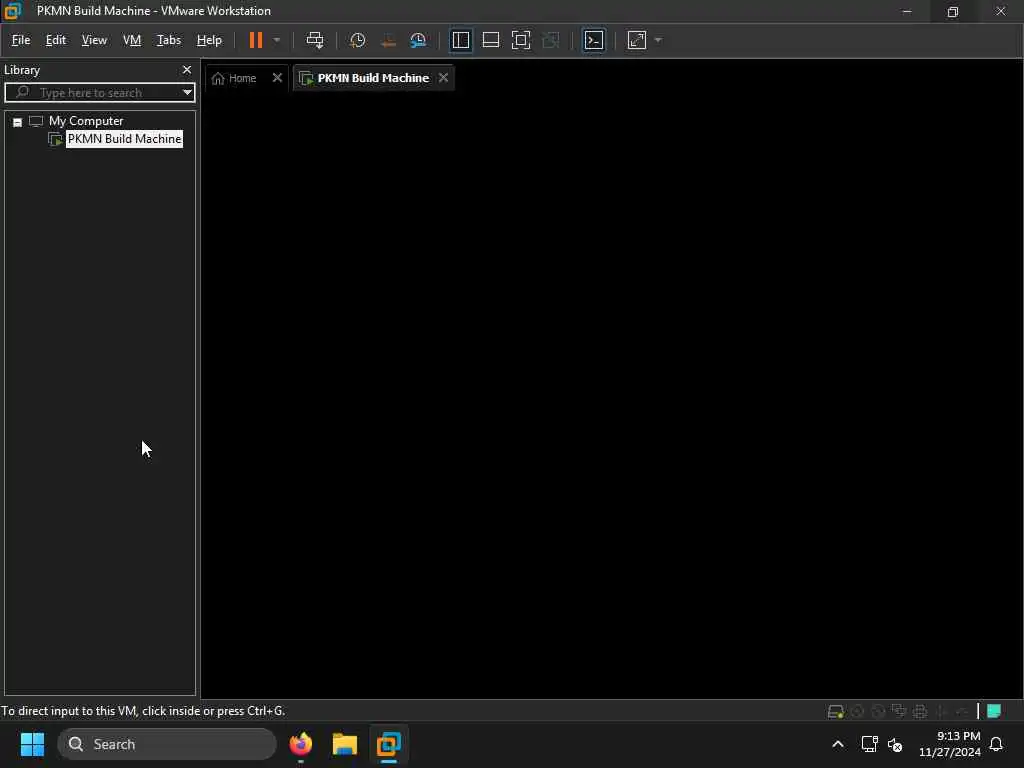Select My Computer in the library
1024x768 pixels.
pyautogui.click(x=86, y=121)
